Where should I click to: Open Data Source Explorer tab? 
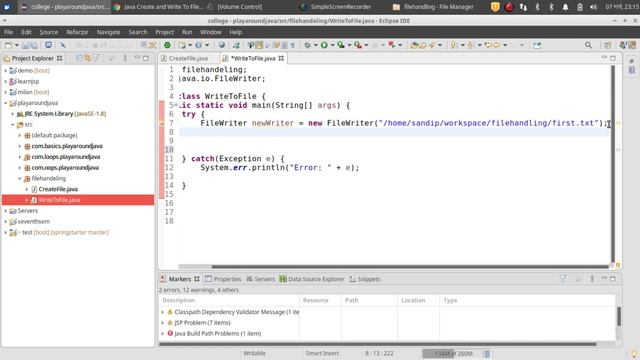(x=312, y=279)
